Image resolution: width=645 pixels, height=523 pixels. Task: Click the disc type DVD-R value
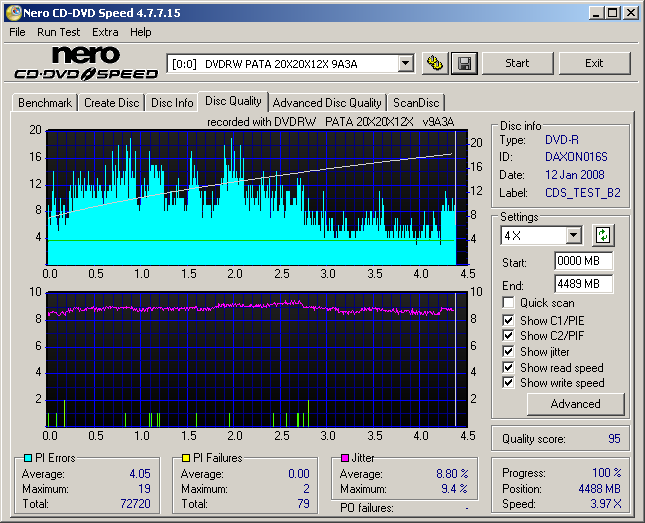pos(561,140)
